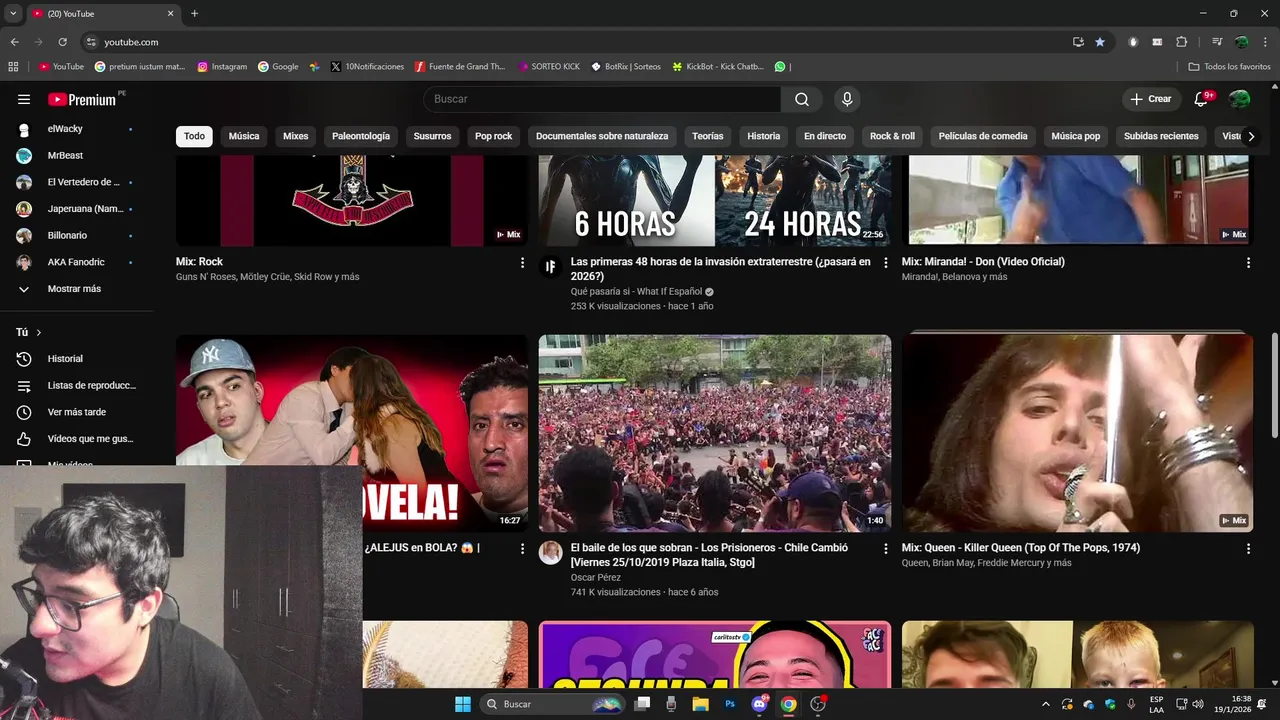
Task: Click the page vertical scrollbar thumb
Action: (1274, 385)
